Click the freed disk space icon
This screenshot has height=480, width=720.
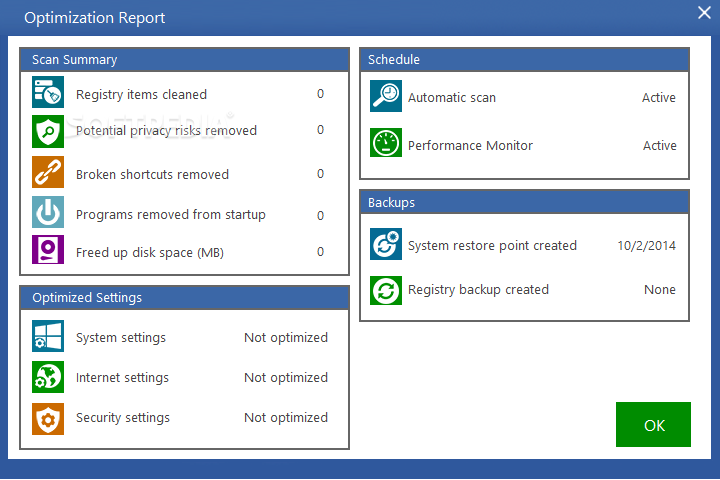[48, 249]
